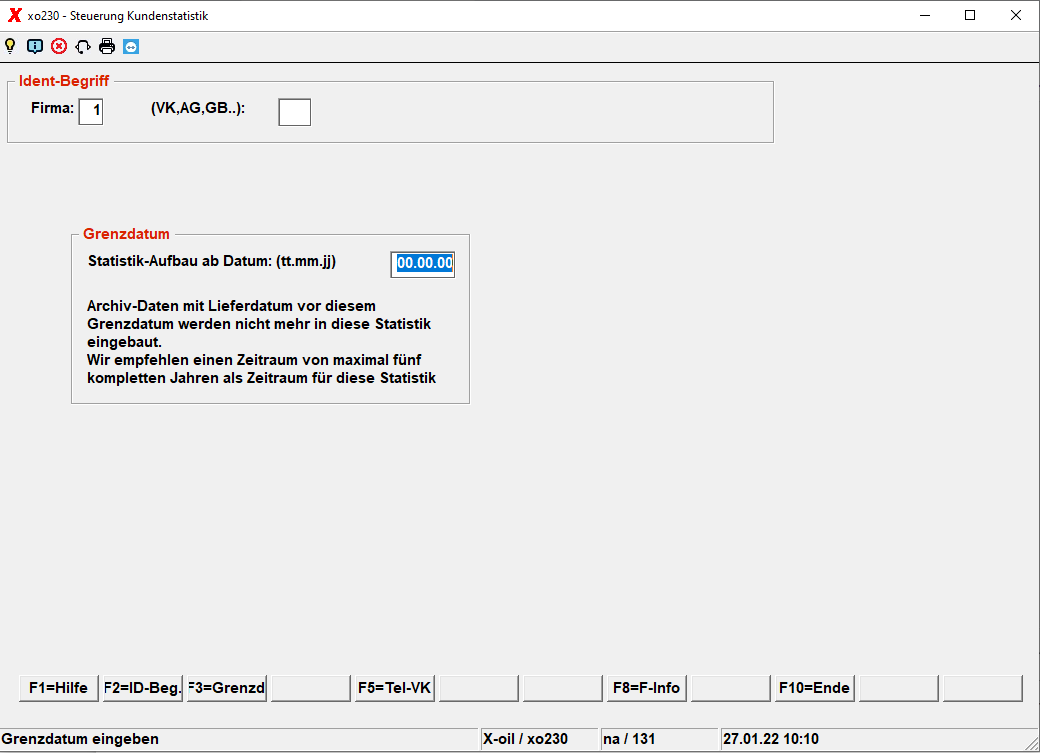This screenshot has width=1040, height=753.
Task: Click the 'Grenzdatum' group heading
Action: click(126, 234)
